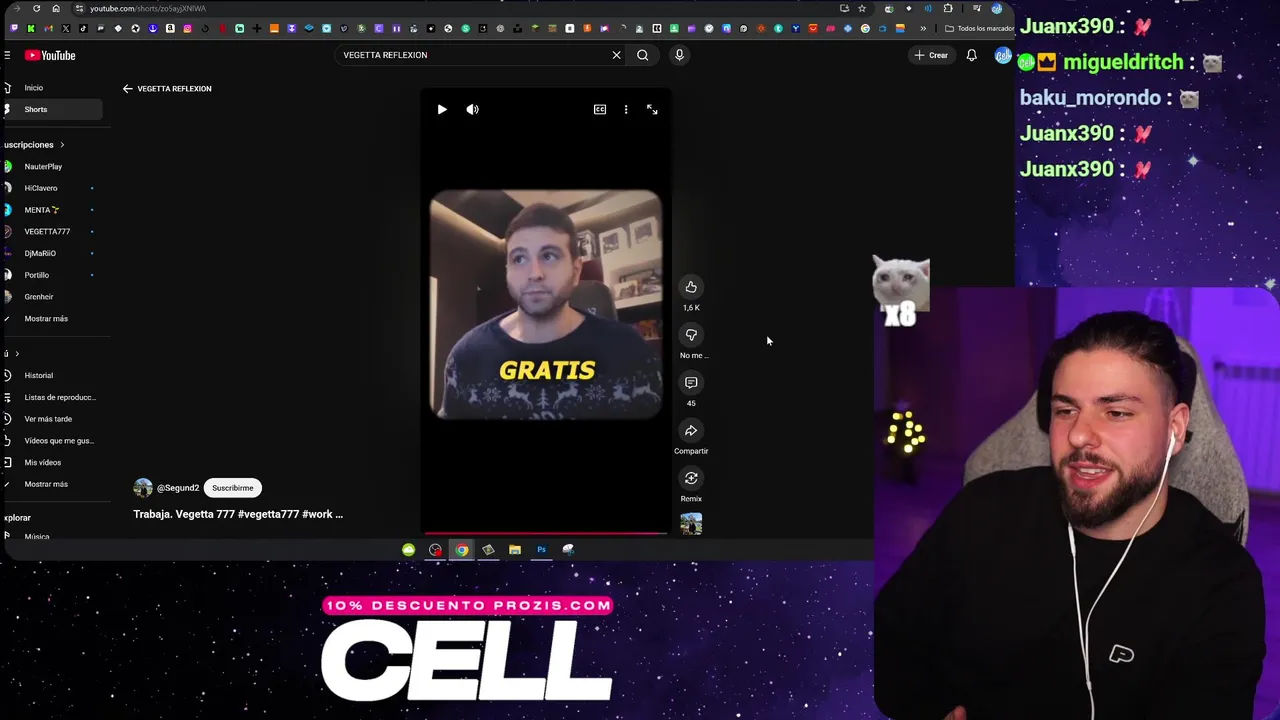The width and height of the screenshot is (1280, 720).
Task: Click the Chrome taskbar icon
Action: (x=462, y=550)
